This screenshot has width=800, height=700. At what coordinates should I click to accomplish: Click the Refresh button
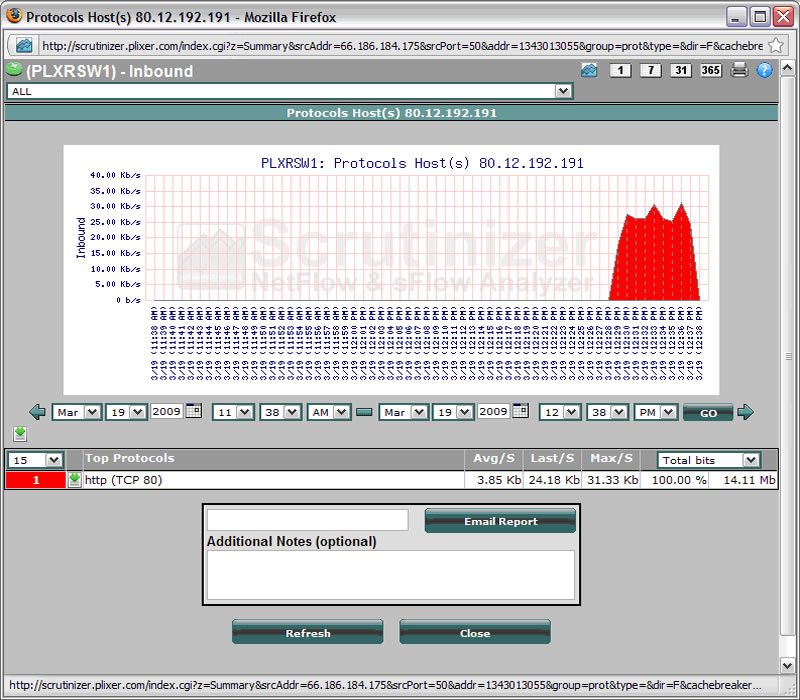tap(308, 633)
